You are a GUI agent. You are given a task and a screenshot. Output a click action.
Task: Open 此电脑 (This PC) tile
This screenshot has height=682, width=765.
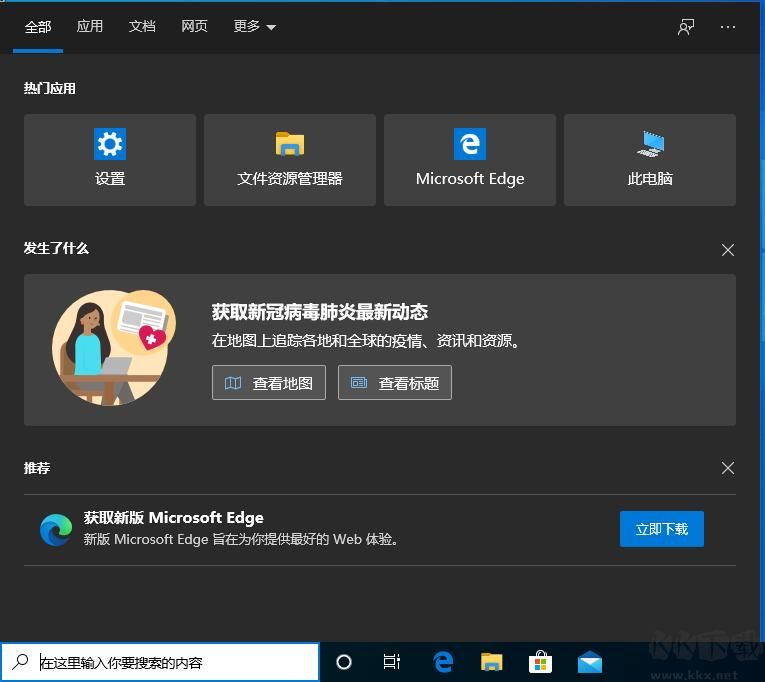pyautogui.click(x=650, y=160)
